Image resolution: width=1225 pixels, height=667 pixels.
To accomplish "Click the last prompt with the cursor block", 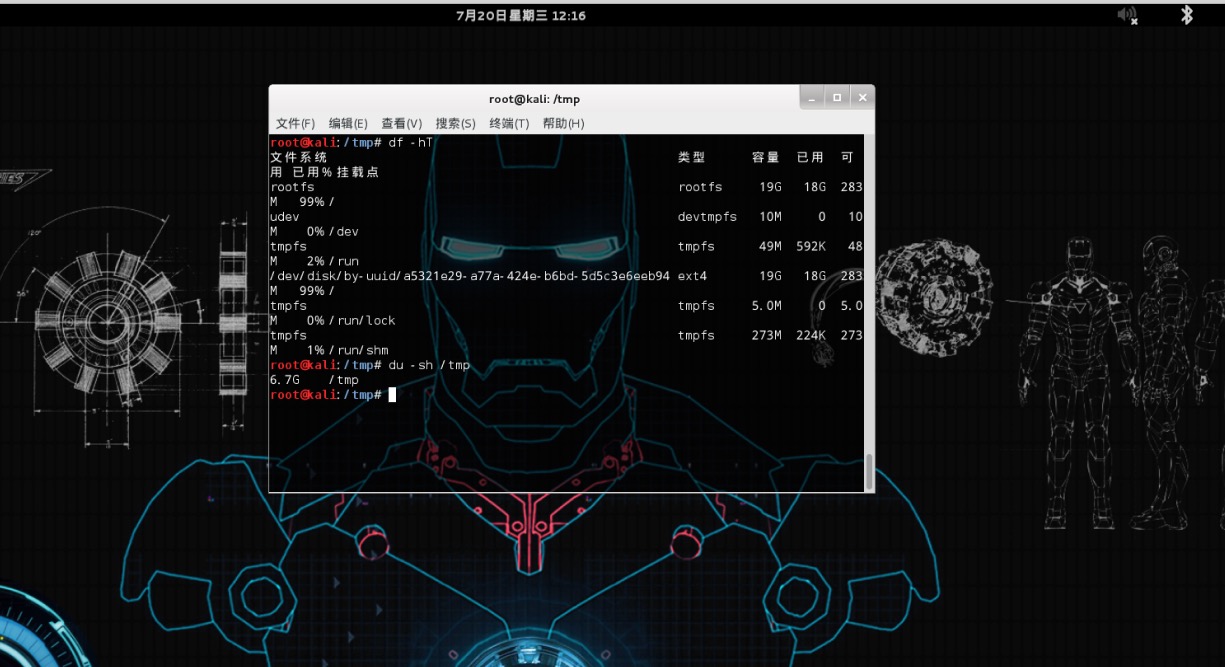I will tap(333, 395).
